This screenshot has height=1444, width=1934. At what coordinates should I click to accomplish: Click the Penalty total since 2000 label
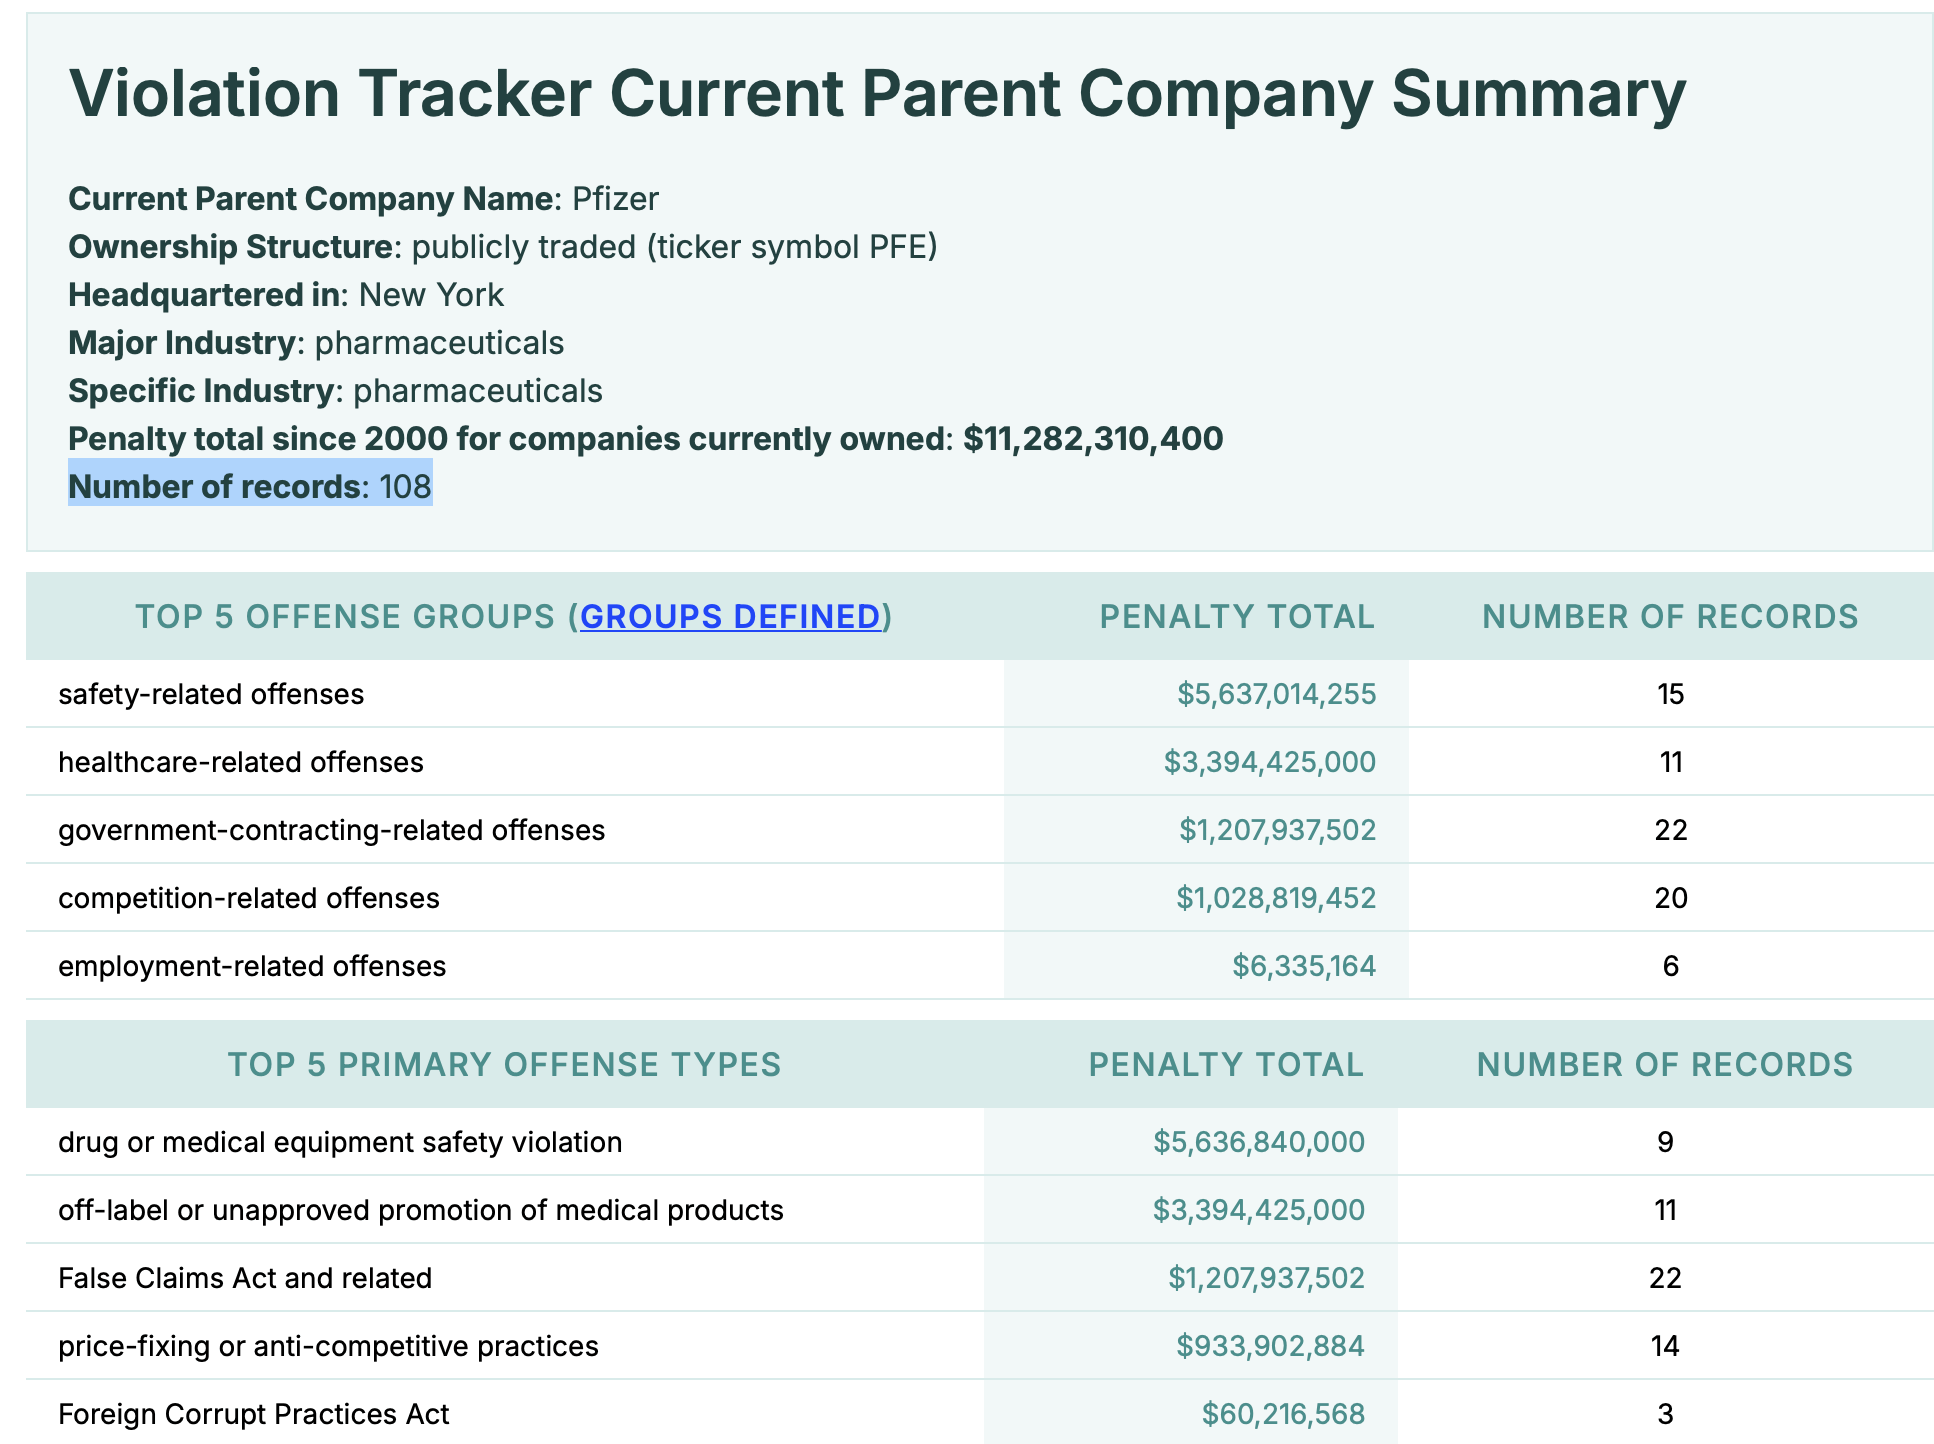(507, 439)
